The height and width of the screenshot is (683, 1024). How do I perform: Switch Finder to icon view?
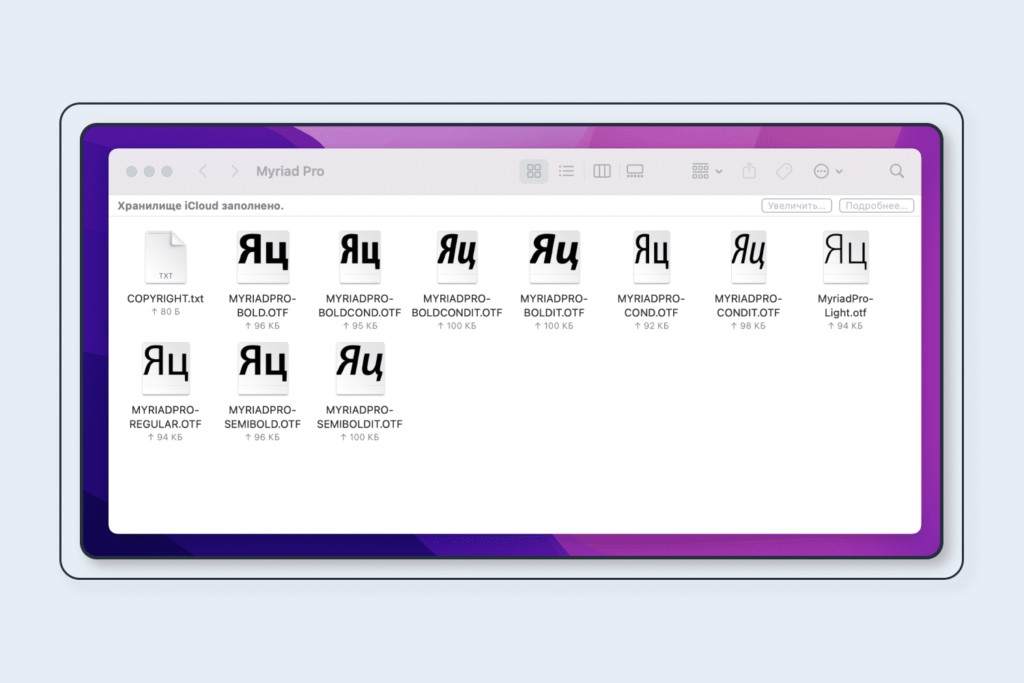(533, 171)
